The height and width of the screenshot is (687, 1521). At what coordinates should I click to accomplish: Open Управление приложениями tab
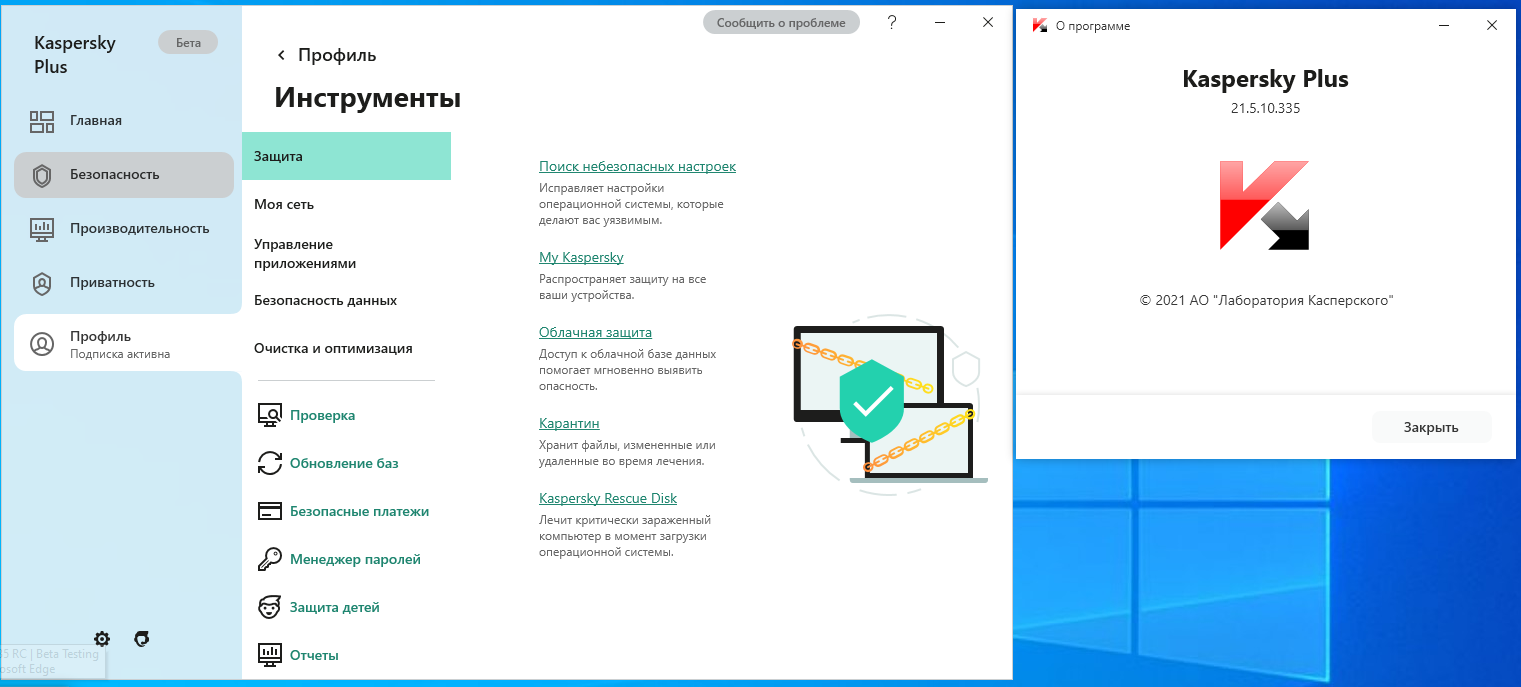point(346,254)
